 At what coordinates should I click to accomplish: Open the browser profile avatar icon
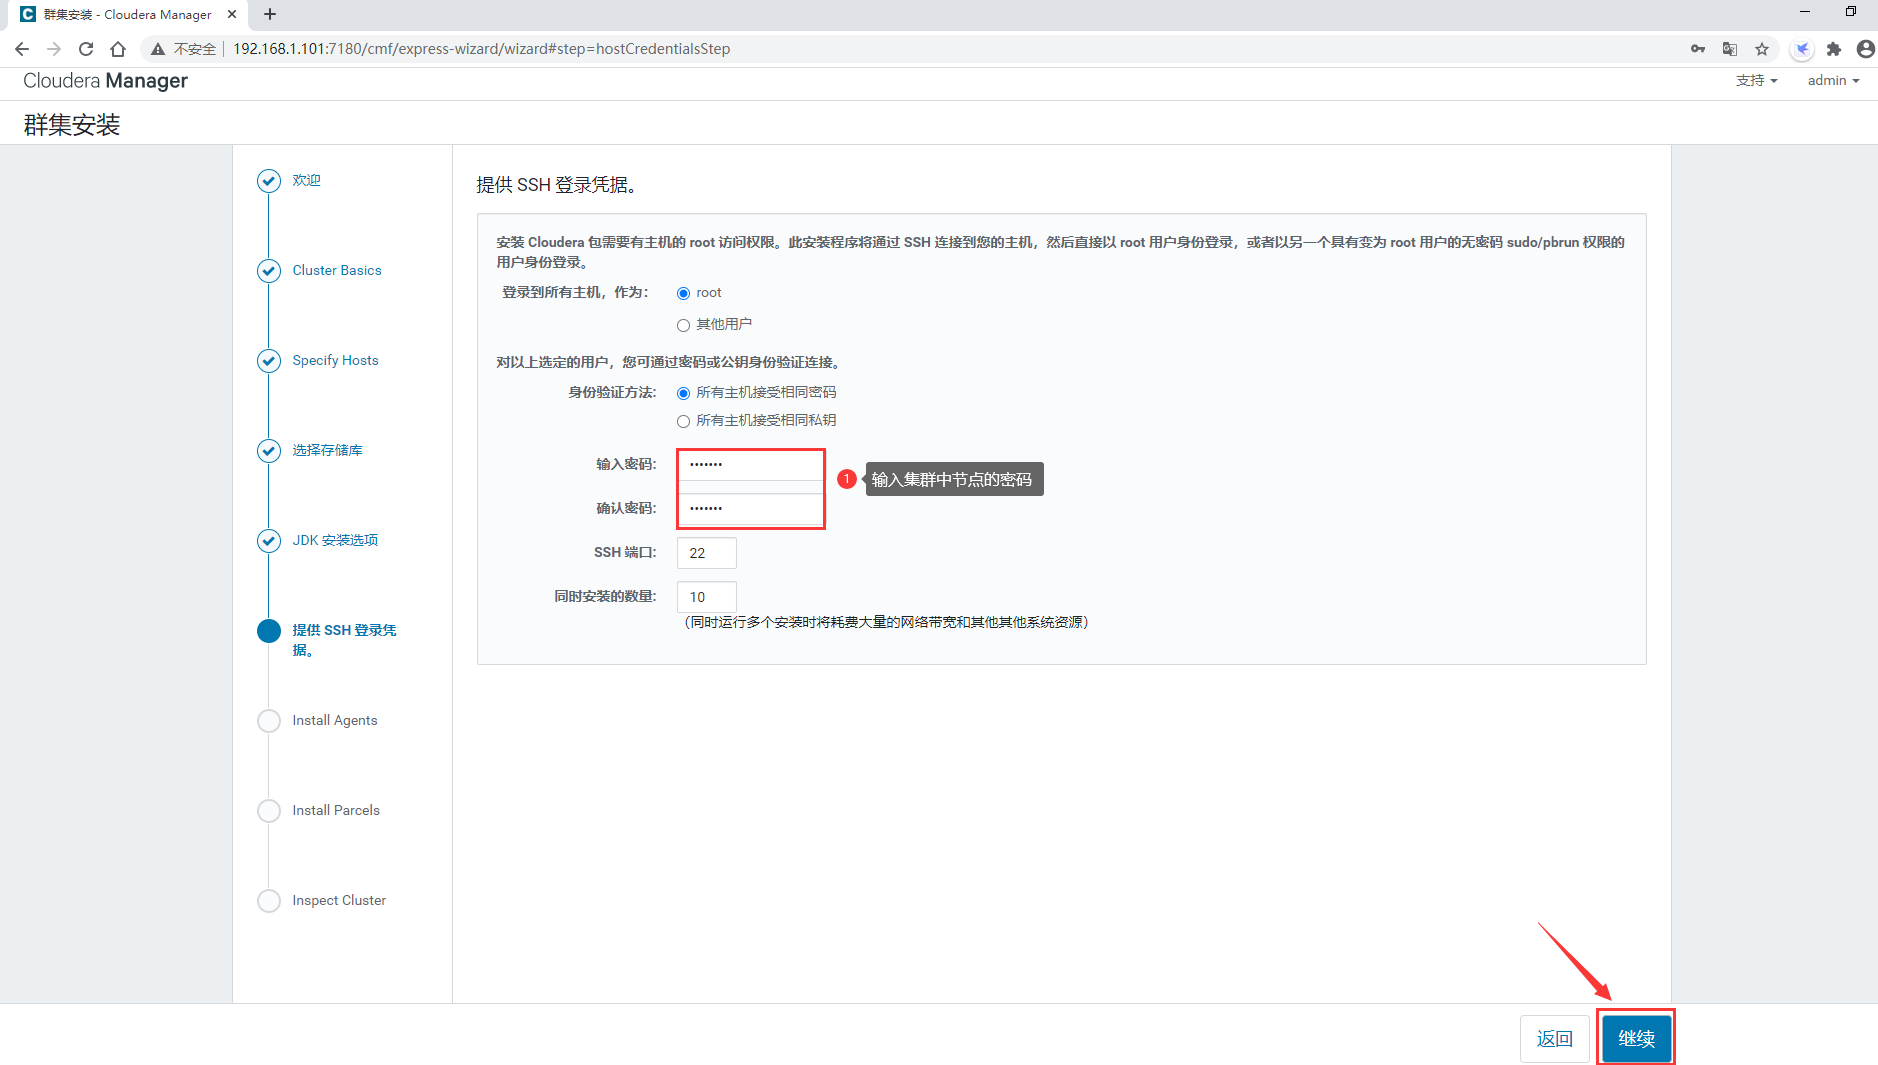coord(1866,49)
